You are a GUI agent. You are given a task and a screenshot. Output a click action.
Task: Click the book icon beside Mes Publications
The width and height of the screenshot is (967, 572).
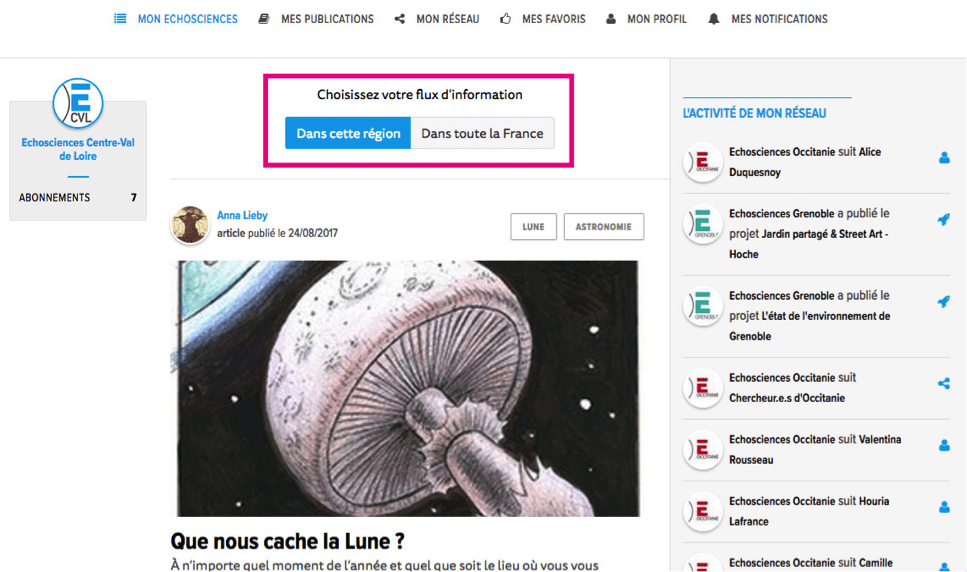[264, 18]
